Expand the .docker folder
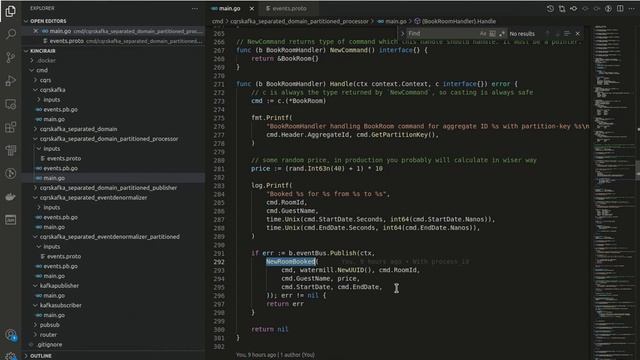The width and height of the screenshot is (640, 360). 32,60
